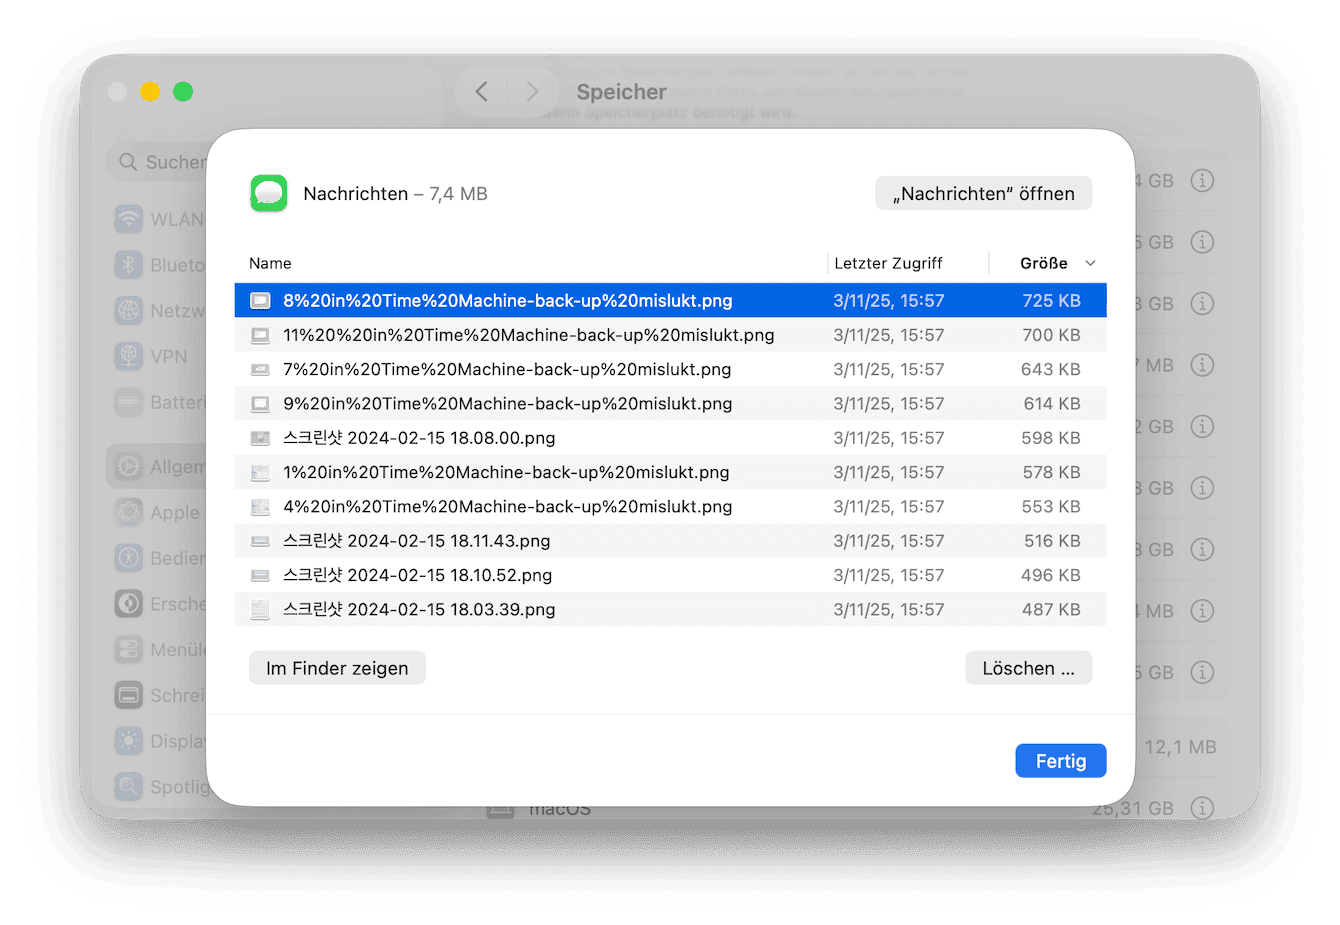This screenshot has width=1340, height=925.
Task: Select file 7%20in%20Time%20Machine-back-up%20mislukt.png
Action: click(671, 369)
